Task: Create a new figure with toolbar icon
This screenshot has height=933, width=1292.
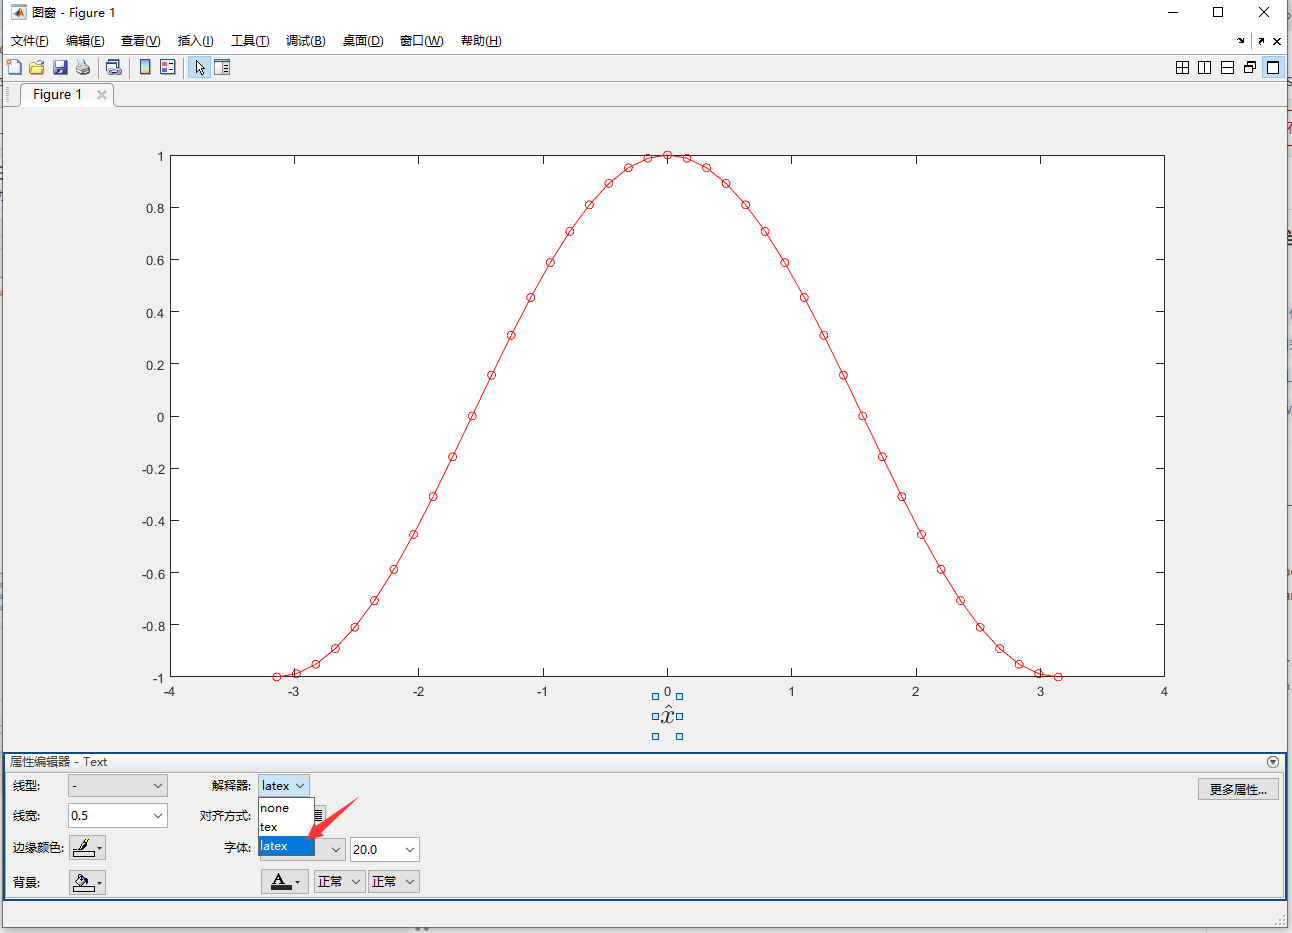Action: click(14, 67)
